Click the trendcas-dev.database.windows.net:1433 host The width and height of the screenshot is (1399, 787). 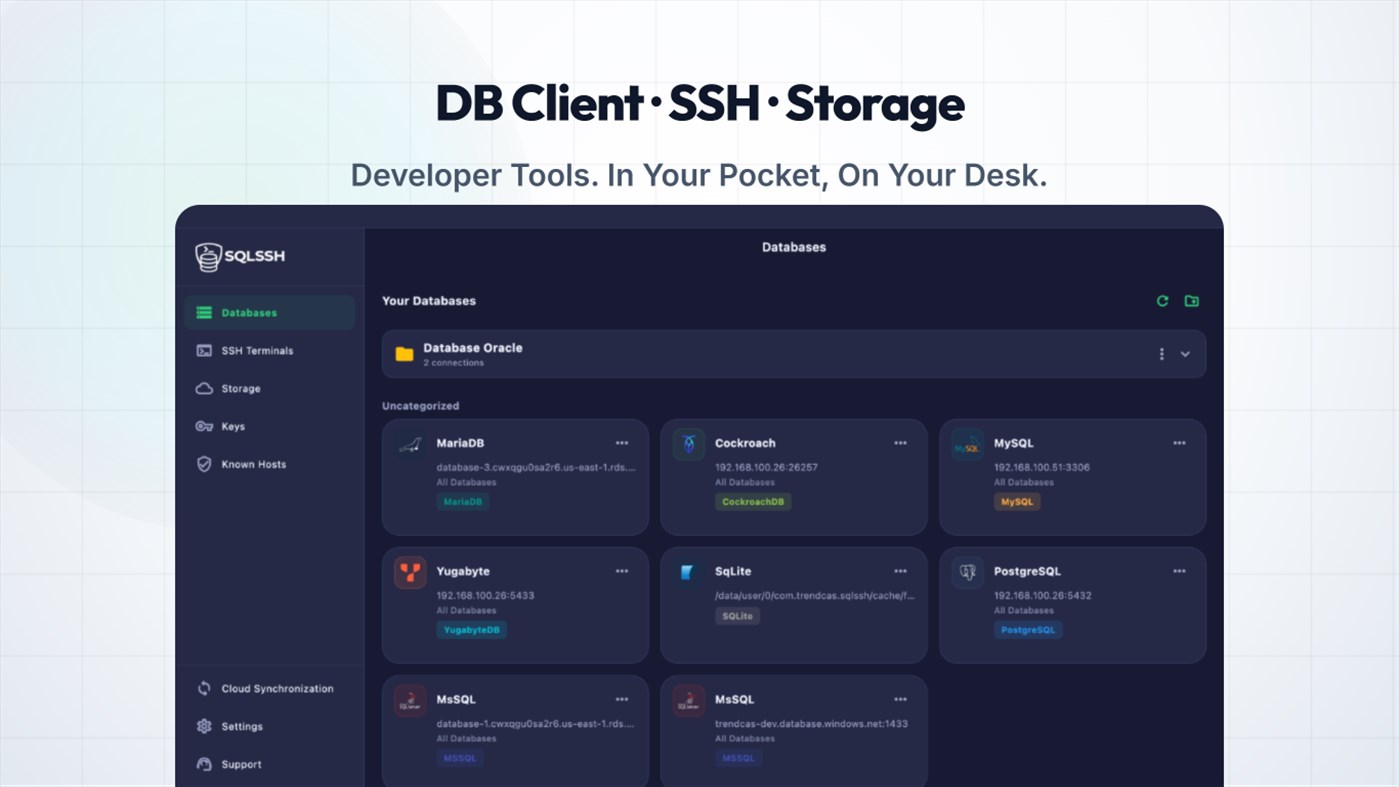pos(811,723)
